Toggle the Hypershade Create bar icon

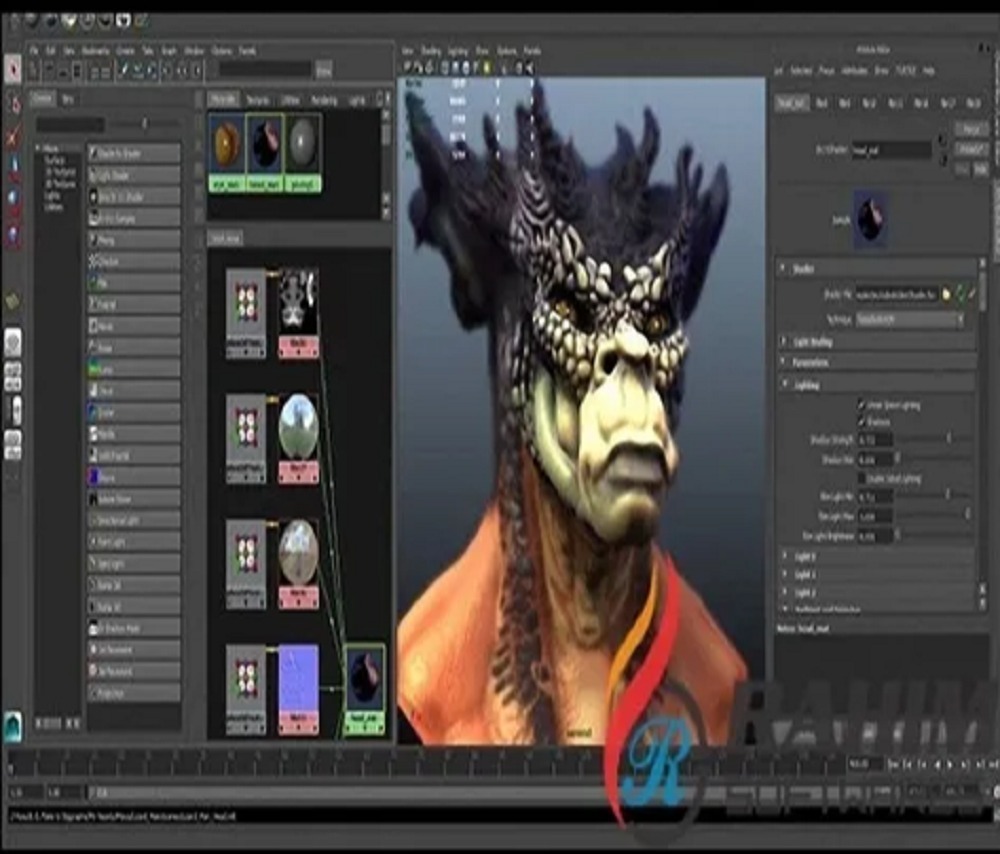[x=34, y=70]
